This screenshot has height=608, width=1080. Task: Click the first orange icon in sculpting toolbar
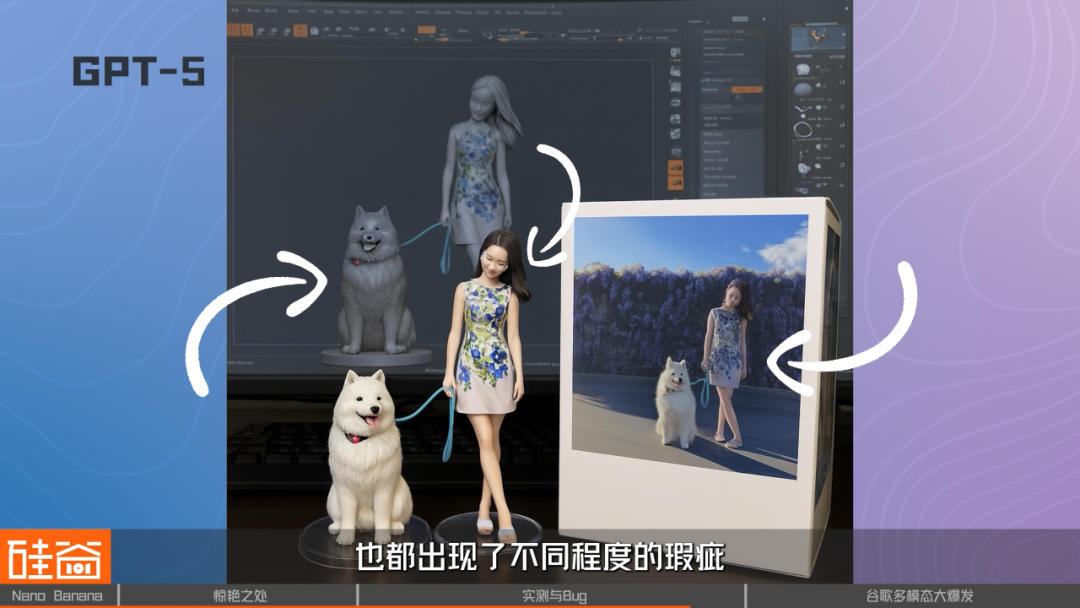pos(233,30)
